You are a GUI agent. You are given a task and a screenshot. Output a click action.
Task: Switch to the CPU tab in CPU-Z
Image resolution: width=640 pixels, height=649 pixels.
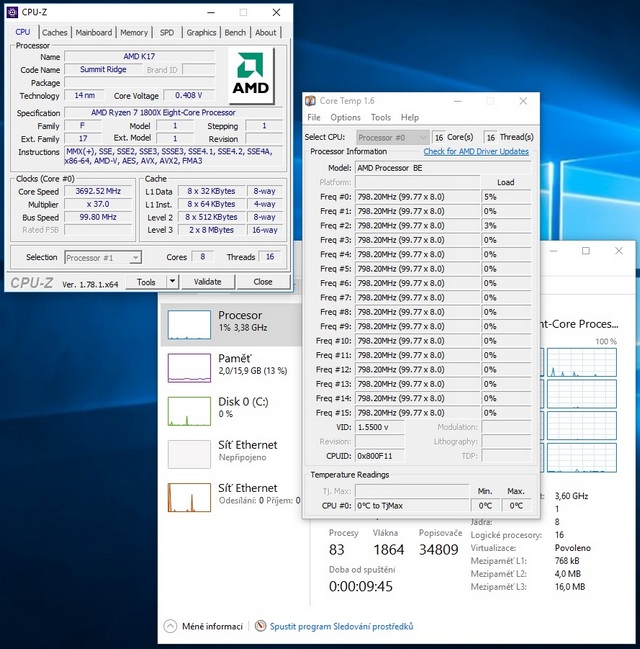(x=23, y=32)
